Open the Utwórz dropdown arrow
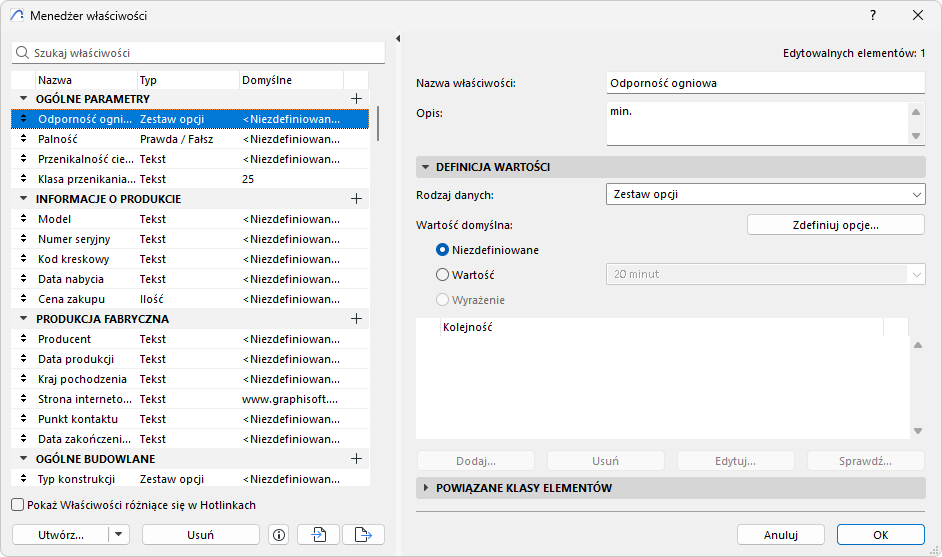 point(120,535)
